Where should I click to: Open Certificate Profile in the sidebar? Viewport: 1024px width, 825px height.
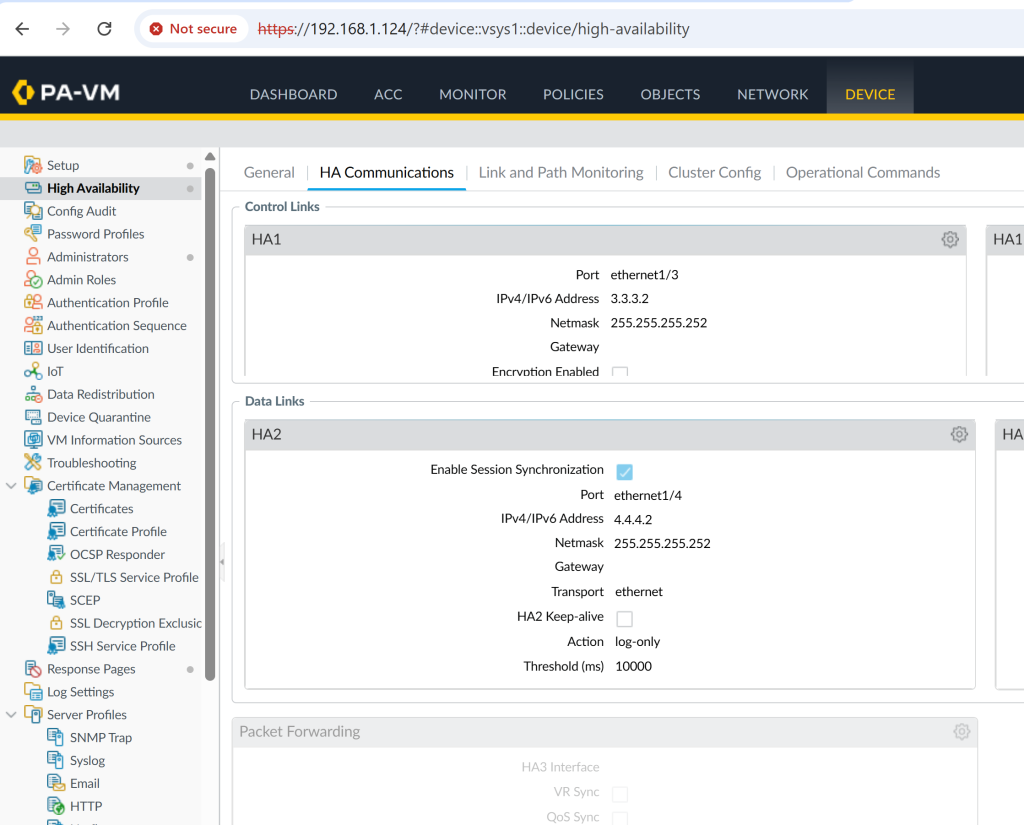pyautogui.click(x=118, y=531)
